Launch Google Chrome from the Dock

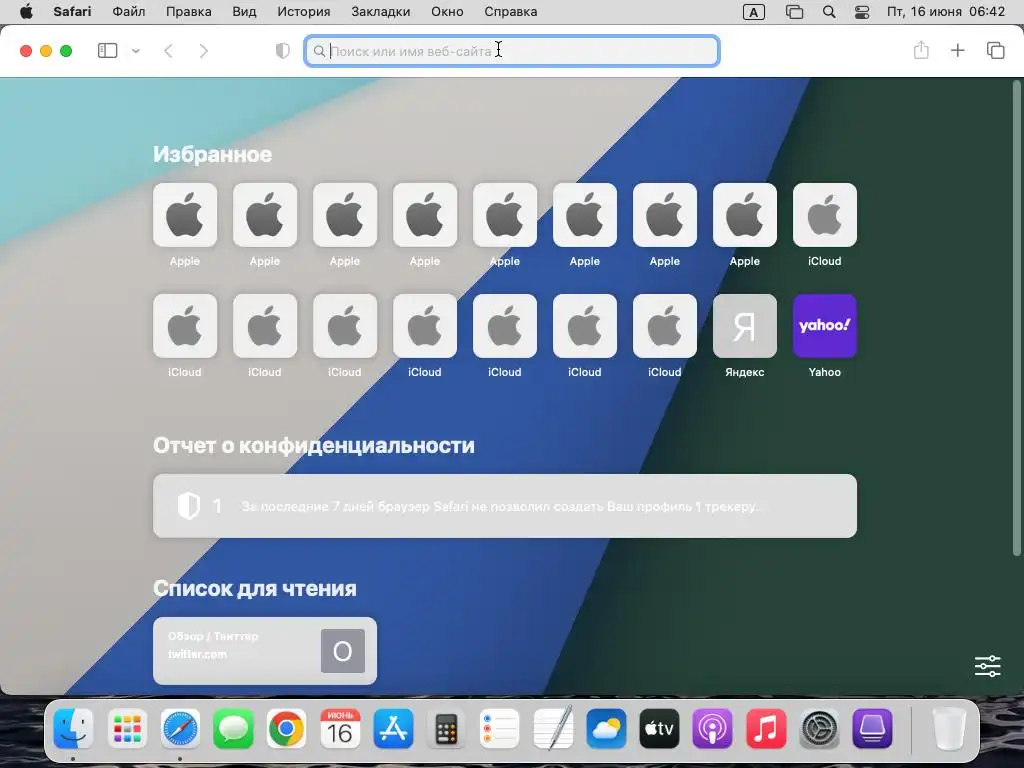click(x=286, y=728)
